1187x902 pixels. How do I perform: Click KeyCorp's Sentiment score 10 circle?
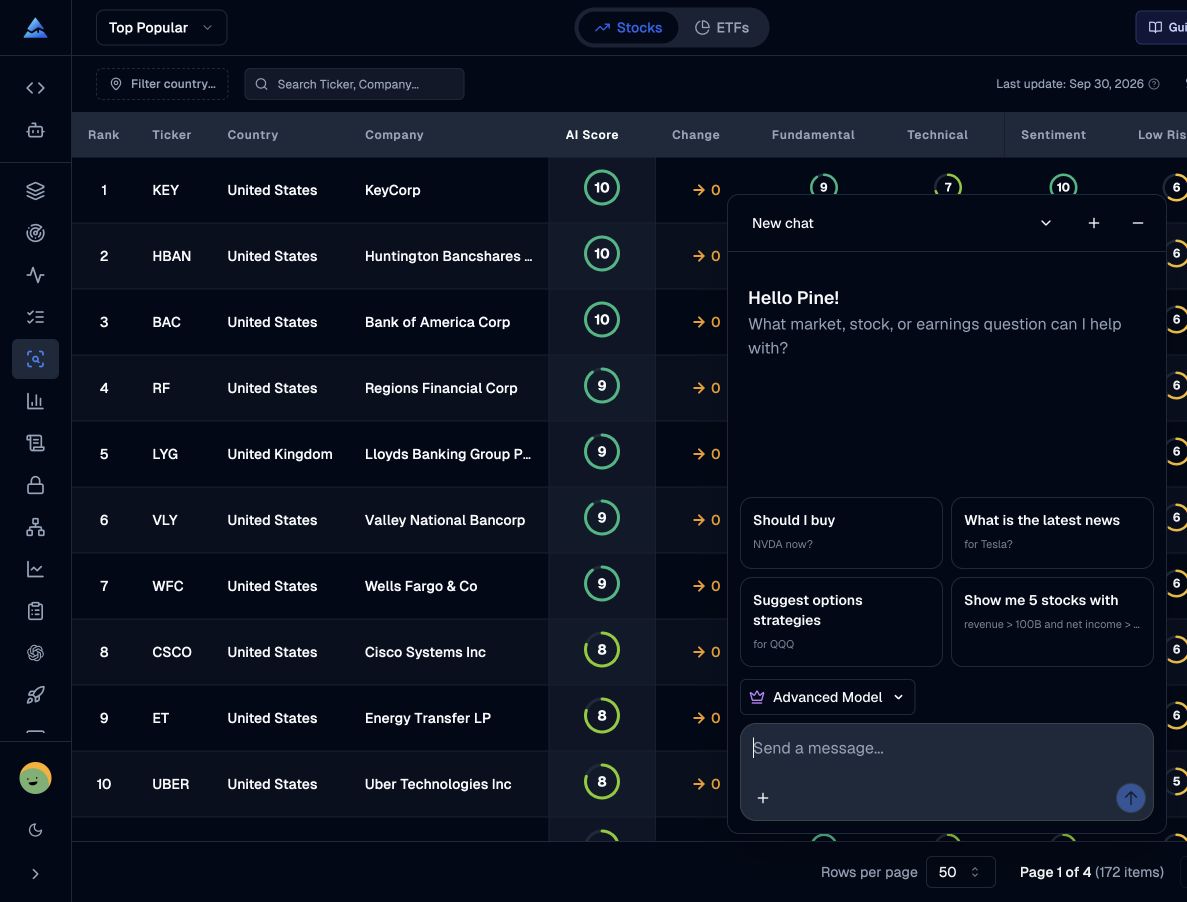(x=1063, y=187)
